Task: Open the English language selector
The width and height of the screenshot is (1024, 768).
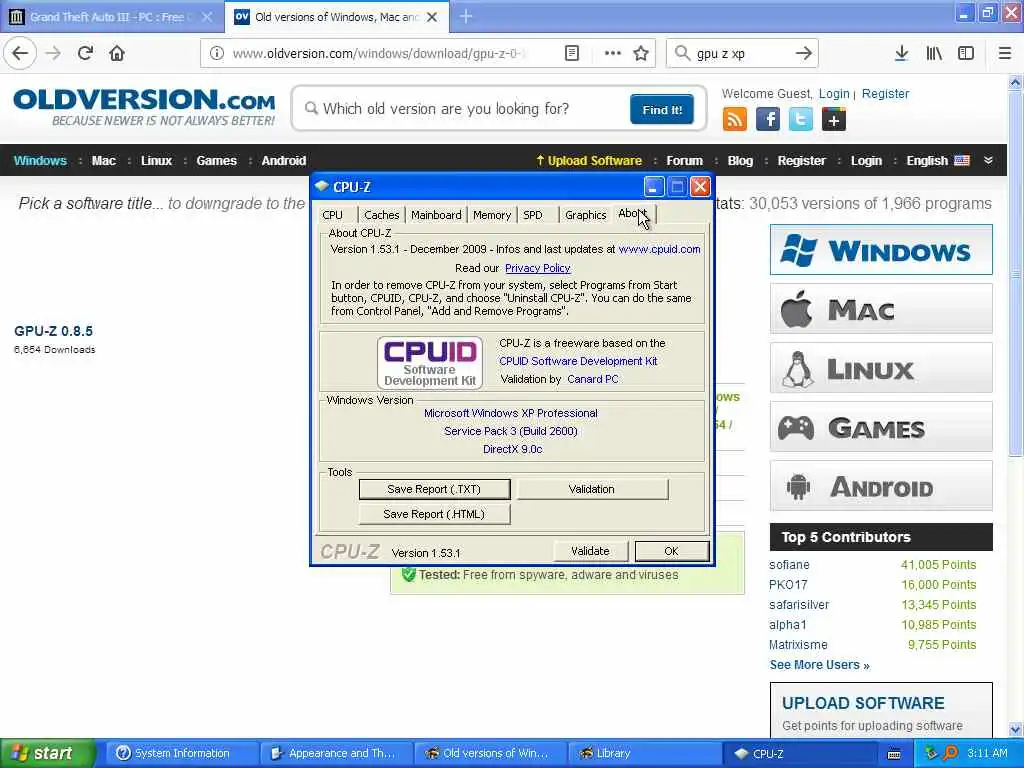Action: tap(938, 161)
